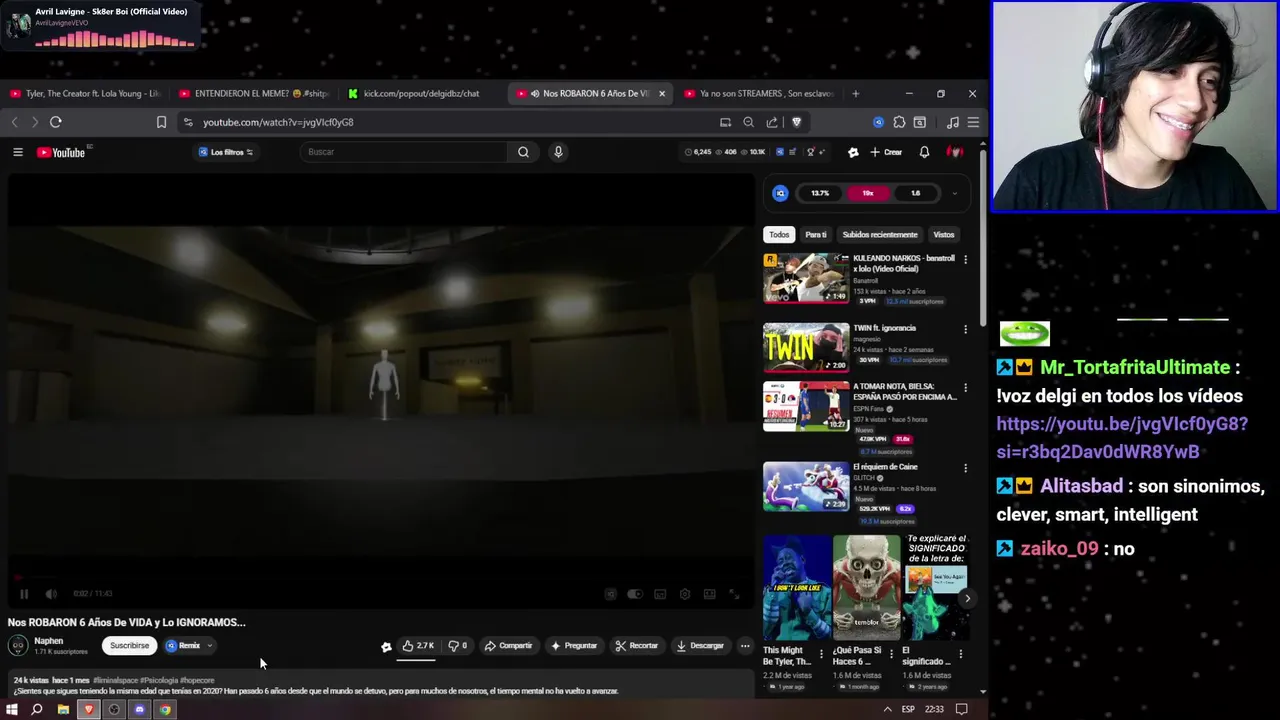Select the Vistos filter chip
Viewport: 1280px width, 720px height.
click(944, 235)
